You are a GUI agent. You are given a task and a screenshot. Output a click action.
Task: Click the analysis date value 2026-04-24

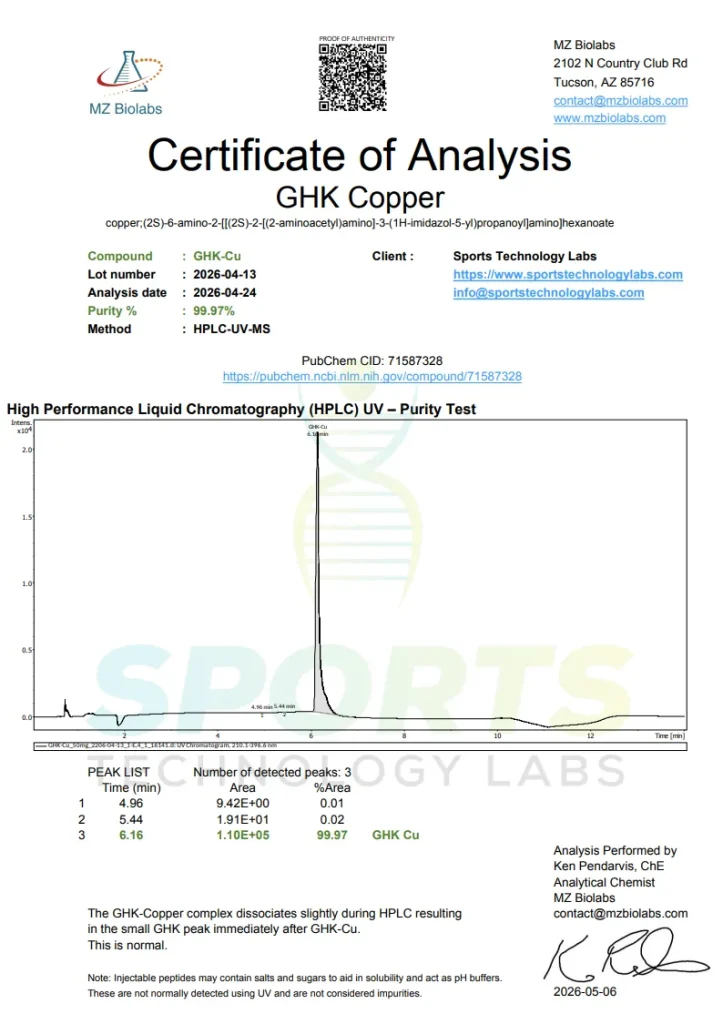tap(225, 293)
